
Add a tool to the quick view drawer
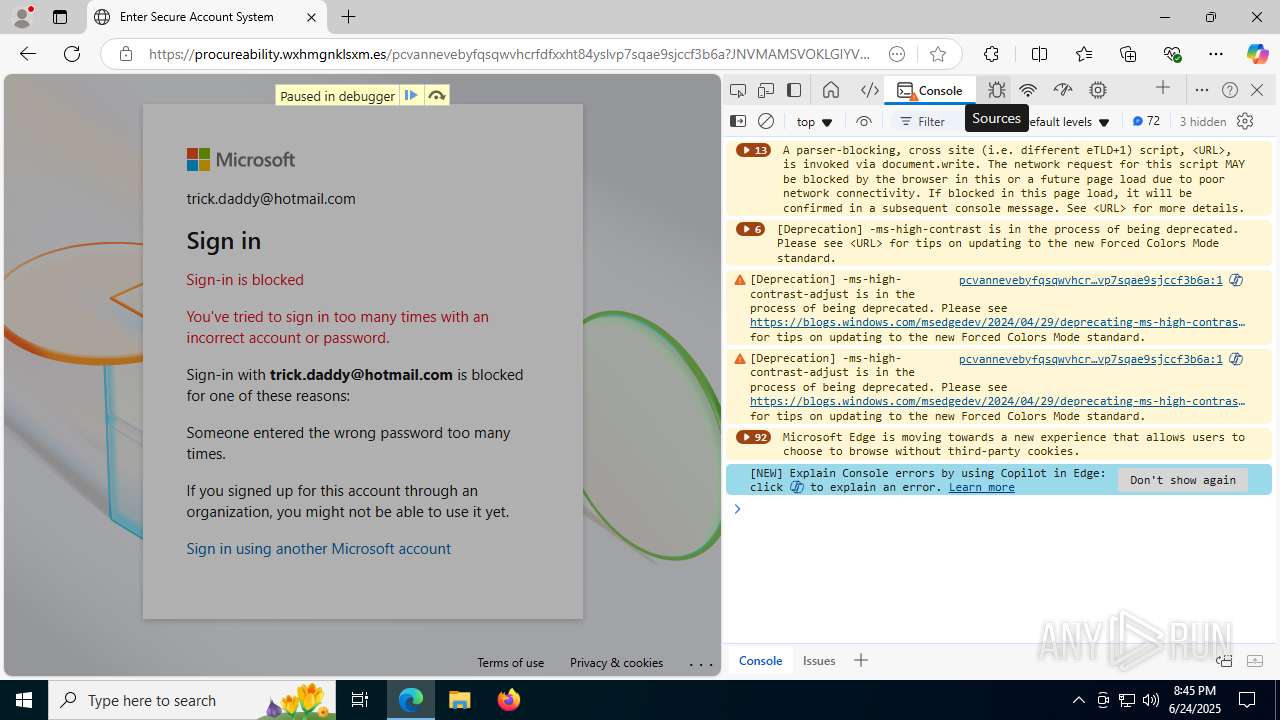point(861,660)
